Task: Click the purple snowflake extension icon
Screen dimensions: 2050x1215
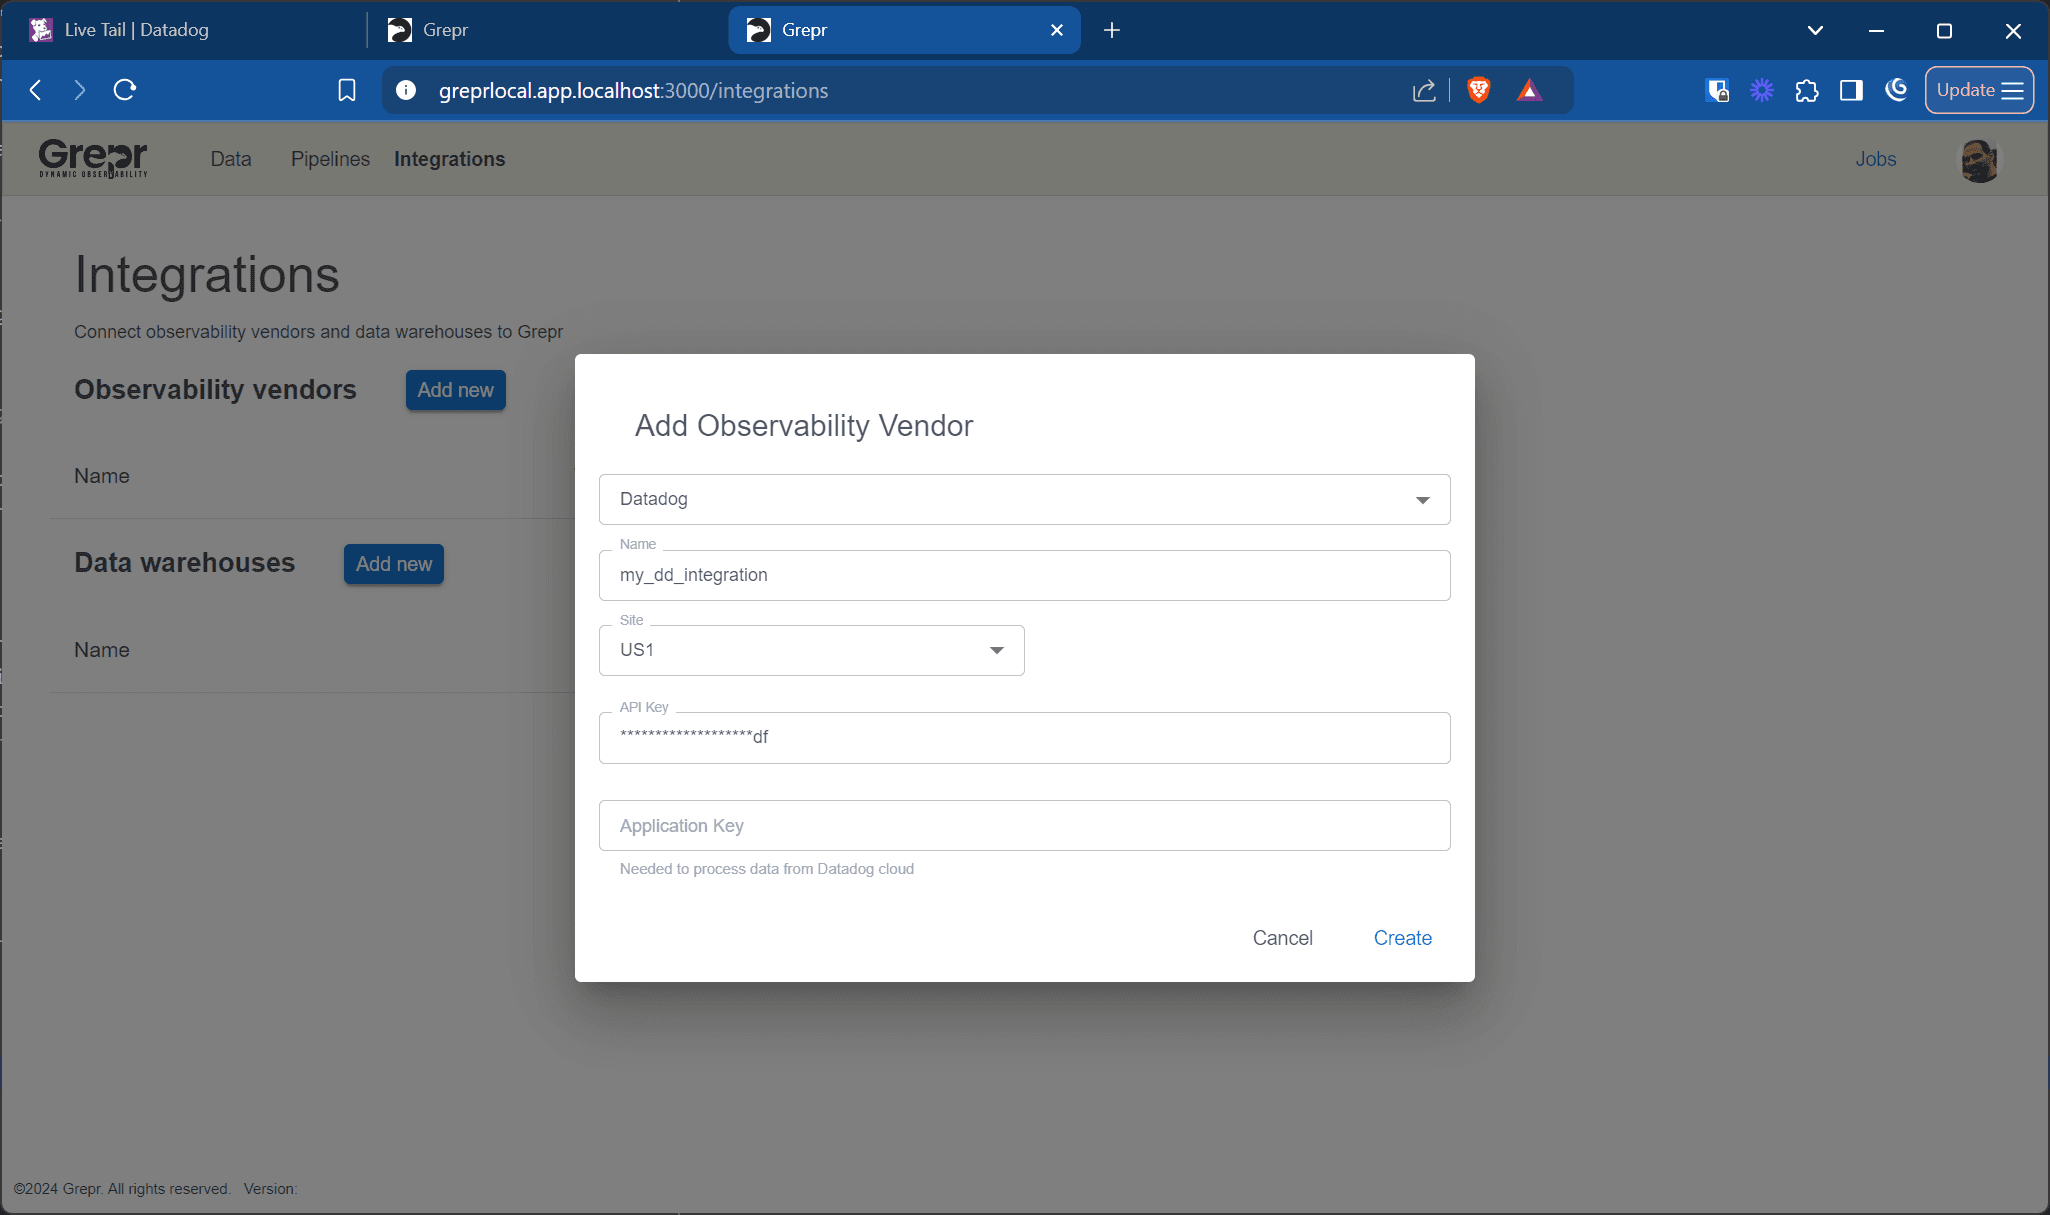Action: coord(1762,90)
